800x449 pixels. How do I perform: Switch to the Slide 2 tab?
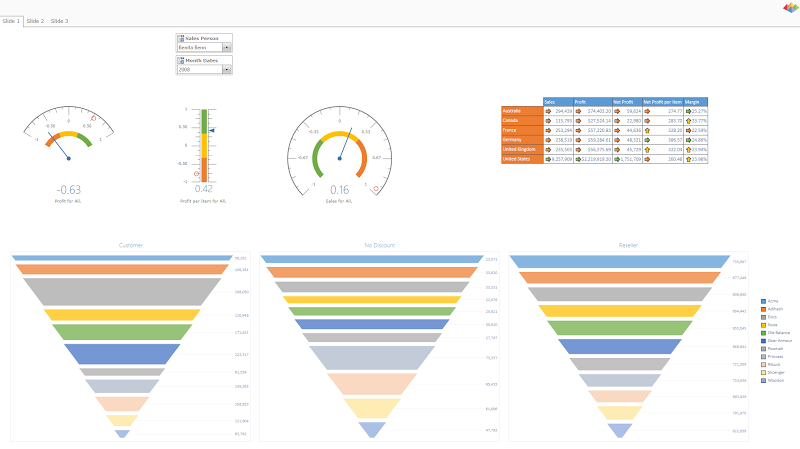point(35,21)
